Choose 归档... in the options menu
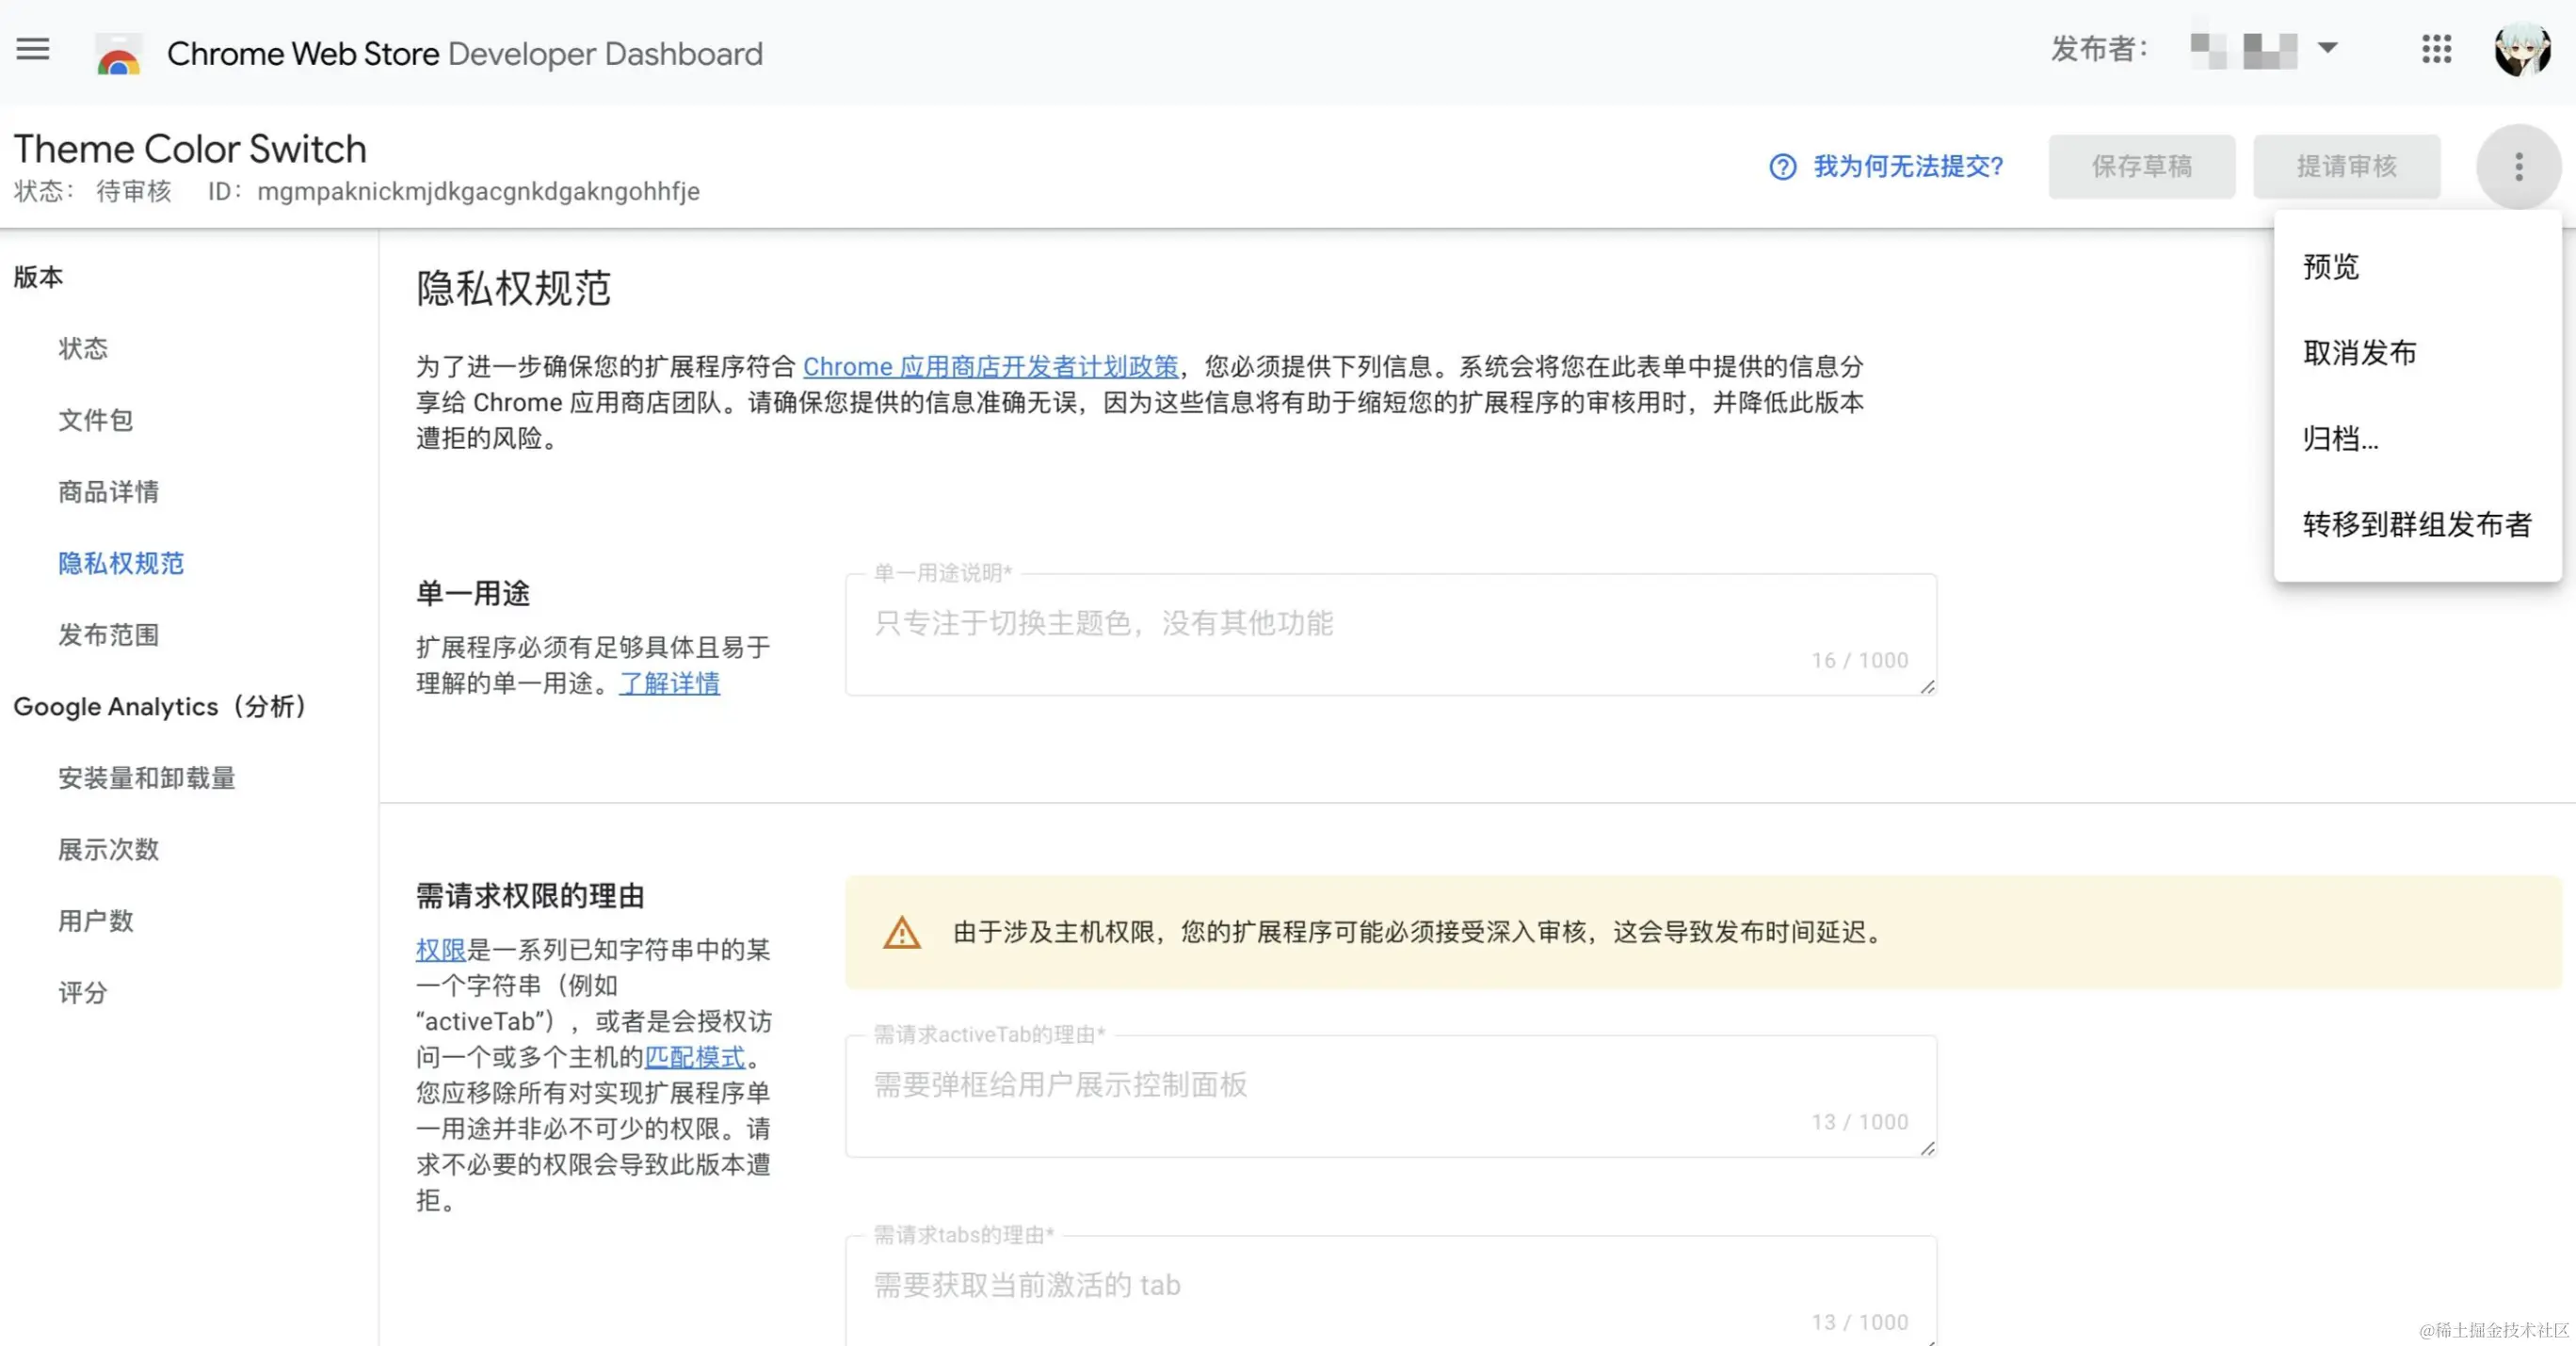The image size is (2576, 1346). [x=2340, y=439]
